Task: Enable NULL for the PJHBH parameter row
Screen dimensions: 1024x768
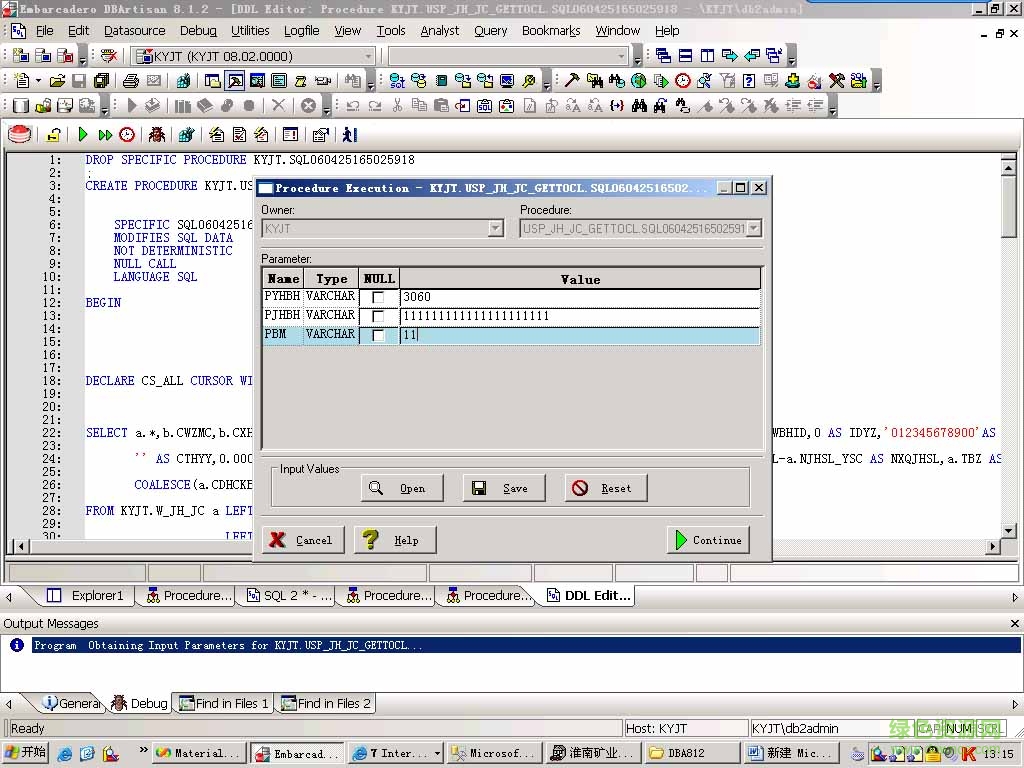Action: coord(377,315)
